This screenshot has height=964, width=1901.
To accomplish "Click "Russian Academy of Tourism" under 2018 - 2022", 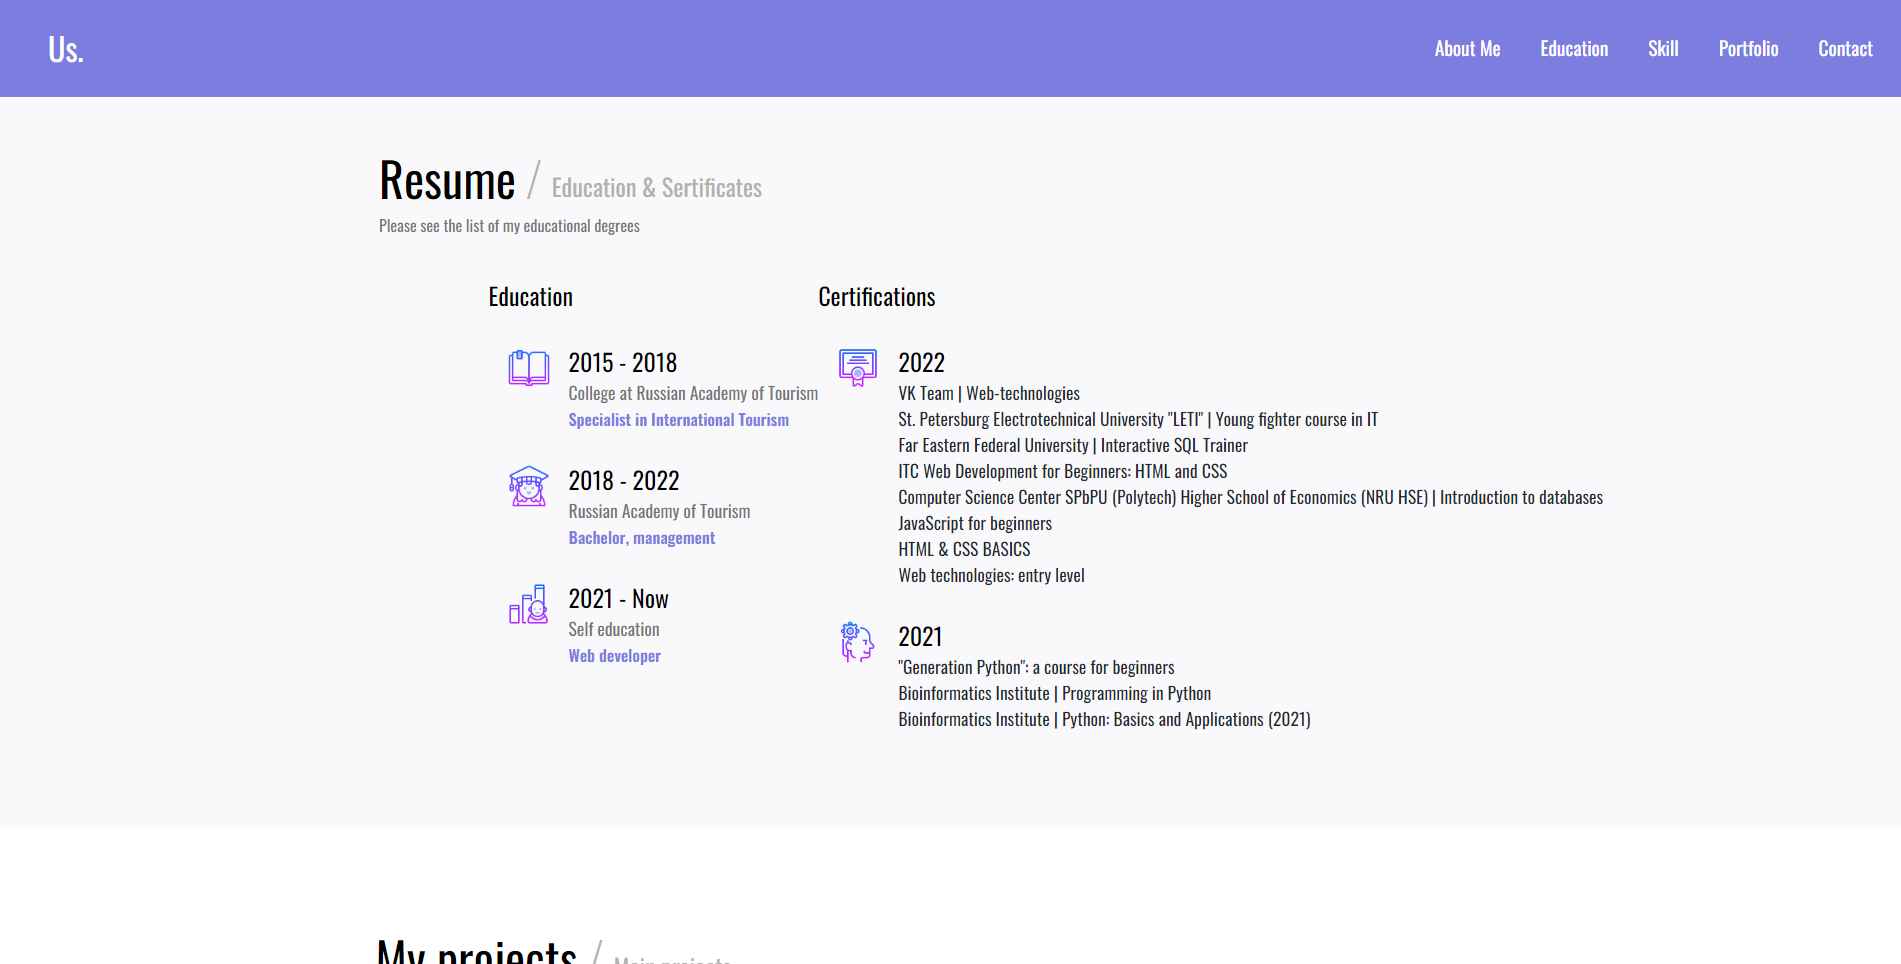I will 659,512.
